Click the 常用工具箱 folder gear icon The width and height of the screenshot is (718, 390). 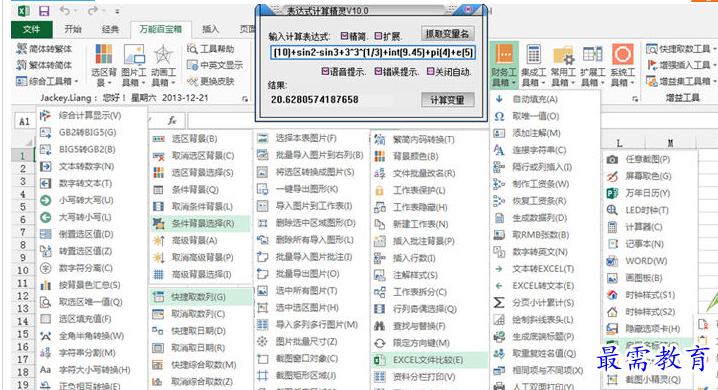(563, 55)
